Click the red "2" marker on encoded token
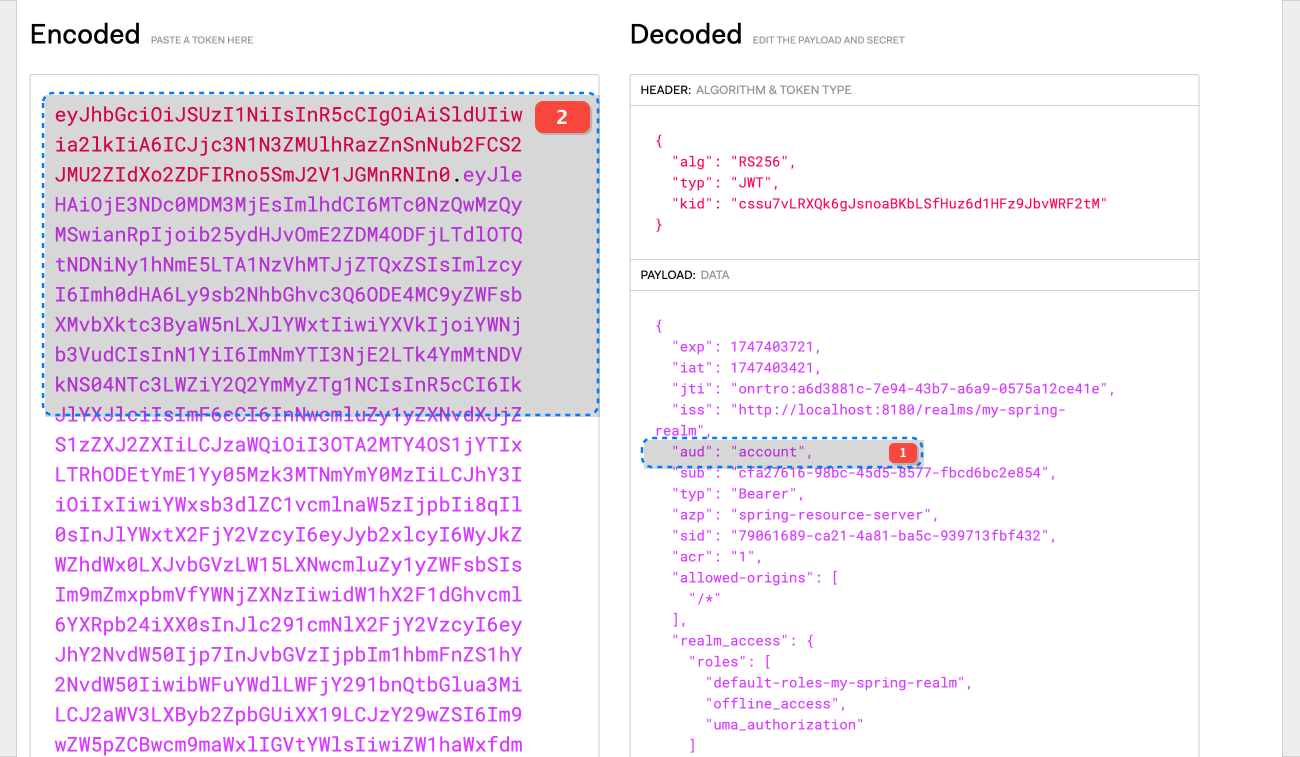This screenshot has width=1300, height=757. [563, 116]
